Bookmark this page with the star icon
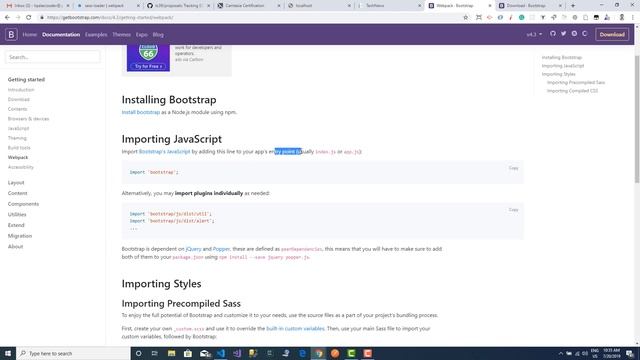The image size is (640, 360). pyautogui.click(x=466, y=18)
